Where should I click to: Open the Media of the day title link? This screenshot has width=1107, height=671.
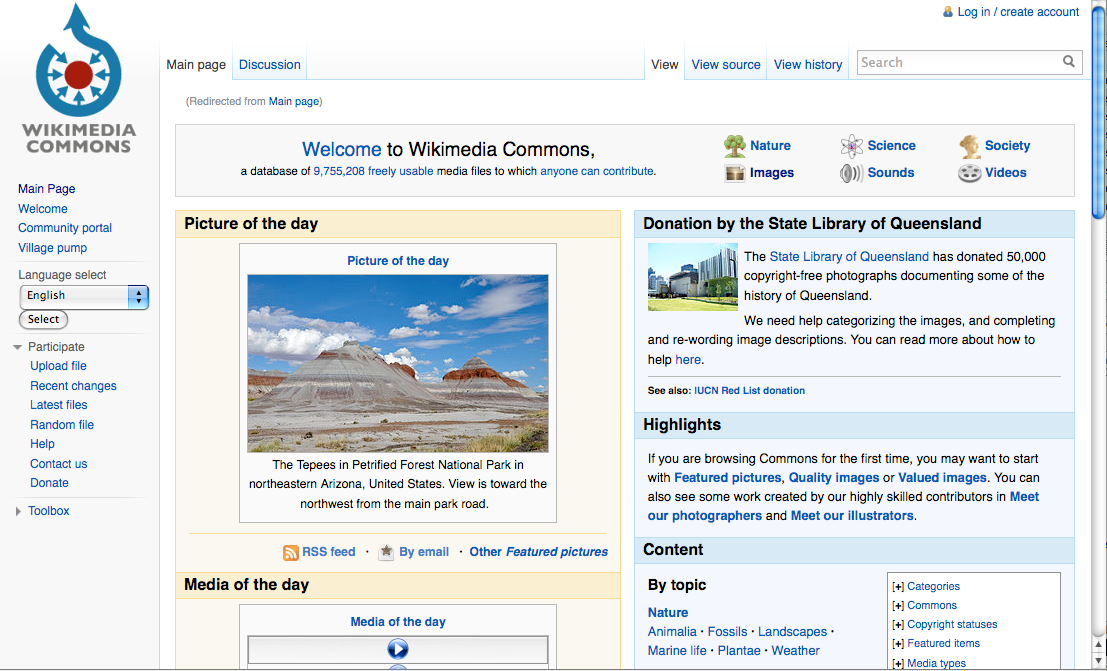pos(398,622)
